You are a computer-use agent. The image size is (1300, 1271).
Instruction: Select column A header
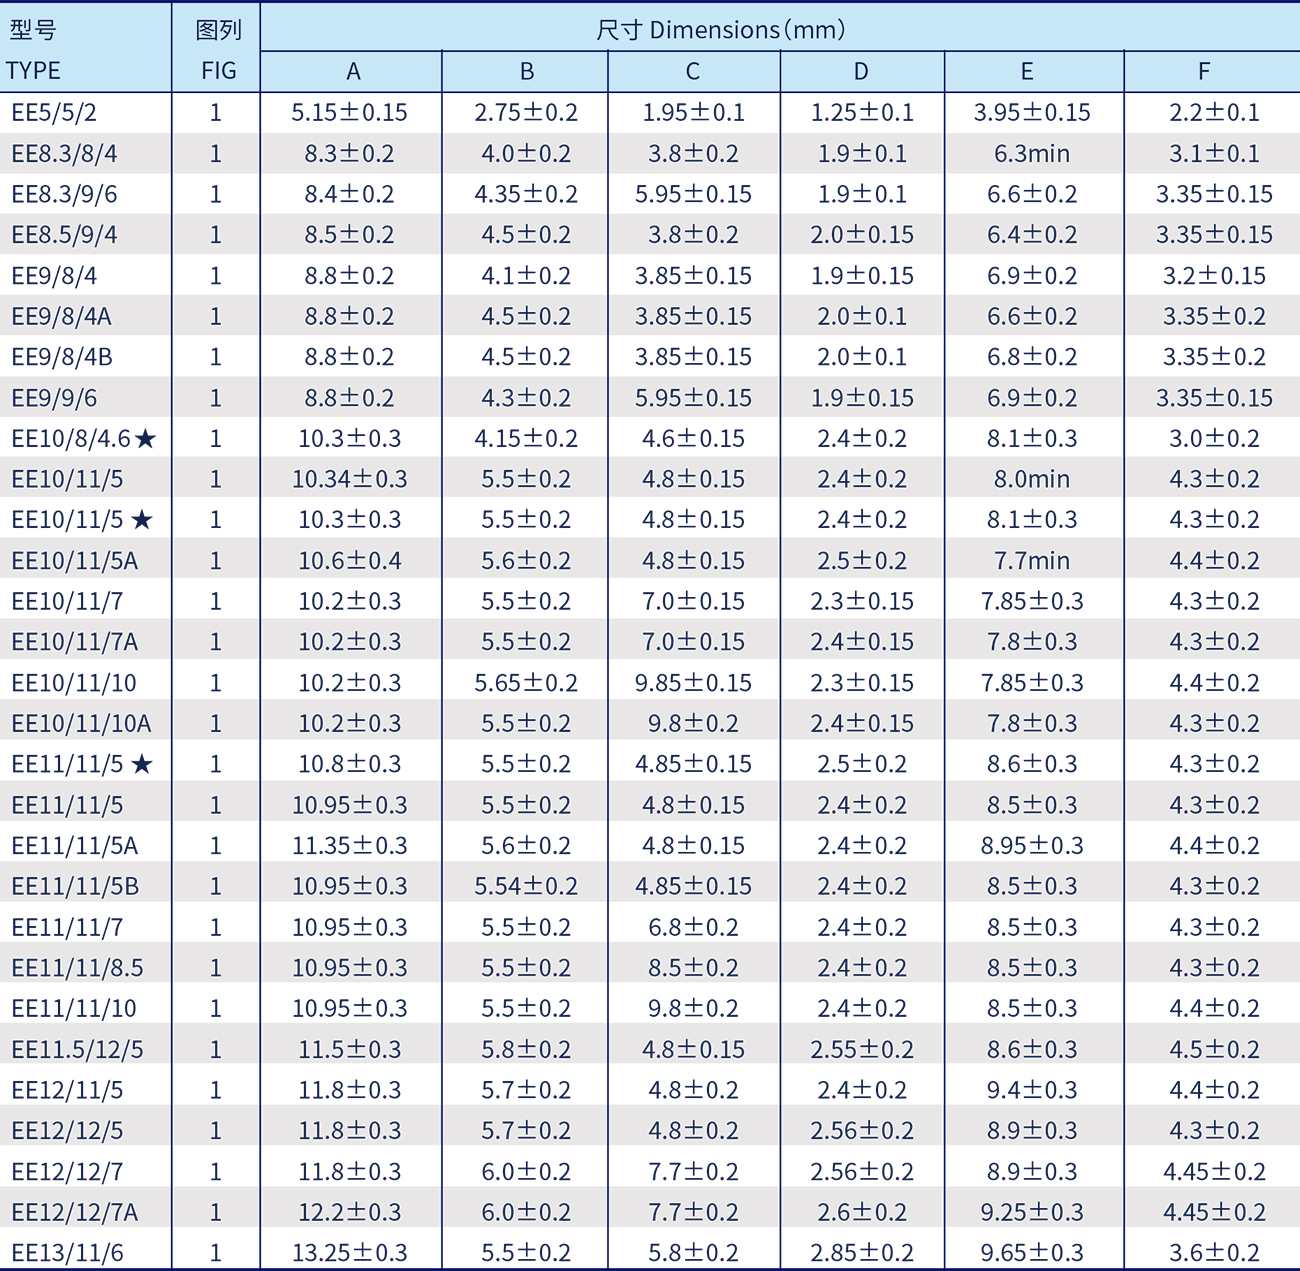tap(353, 72)
